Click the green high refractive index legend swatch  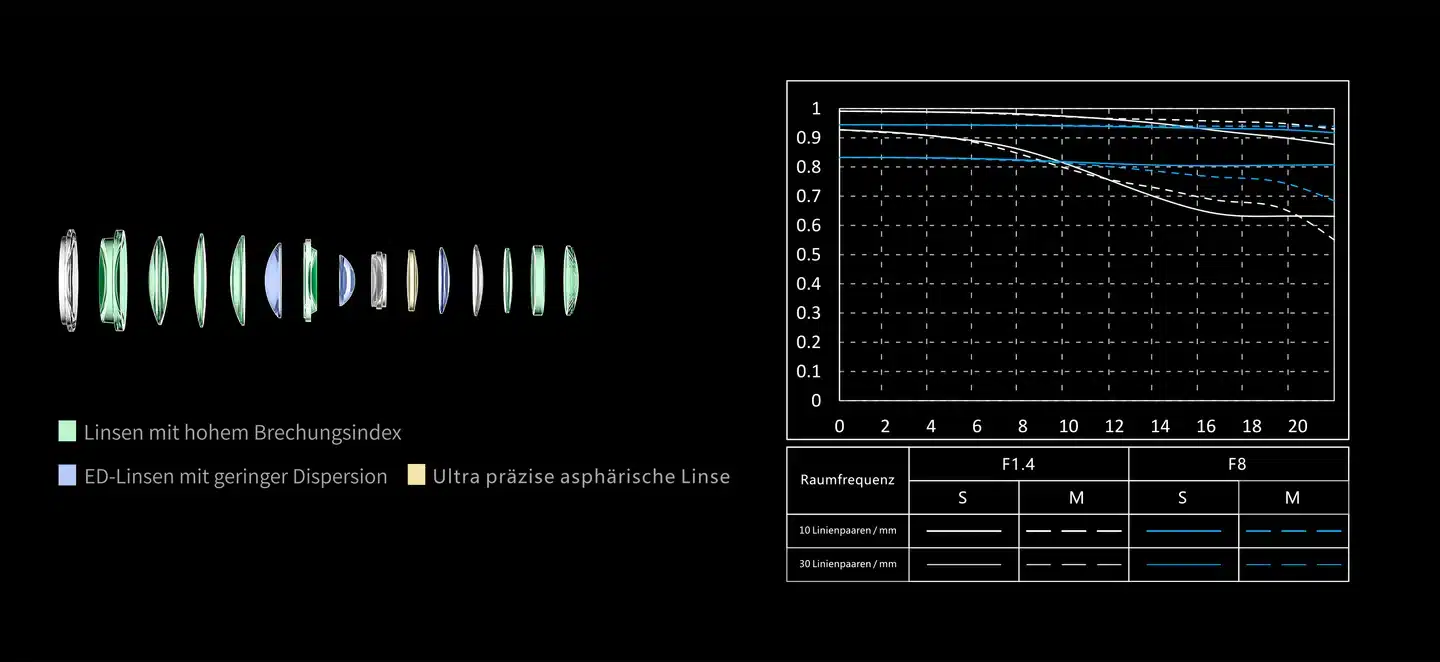(68, 432)
